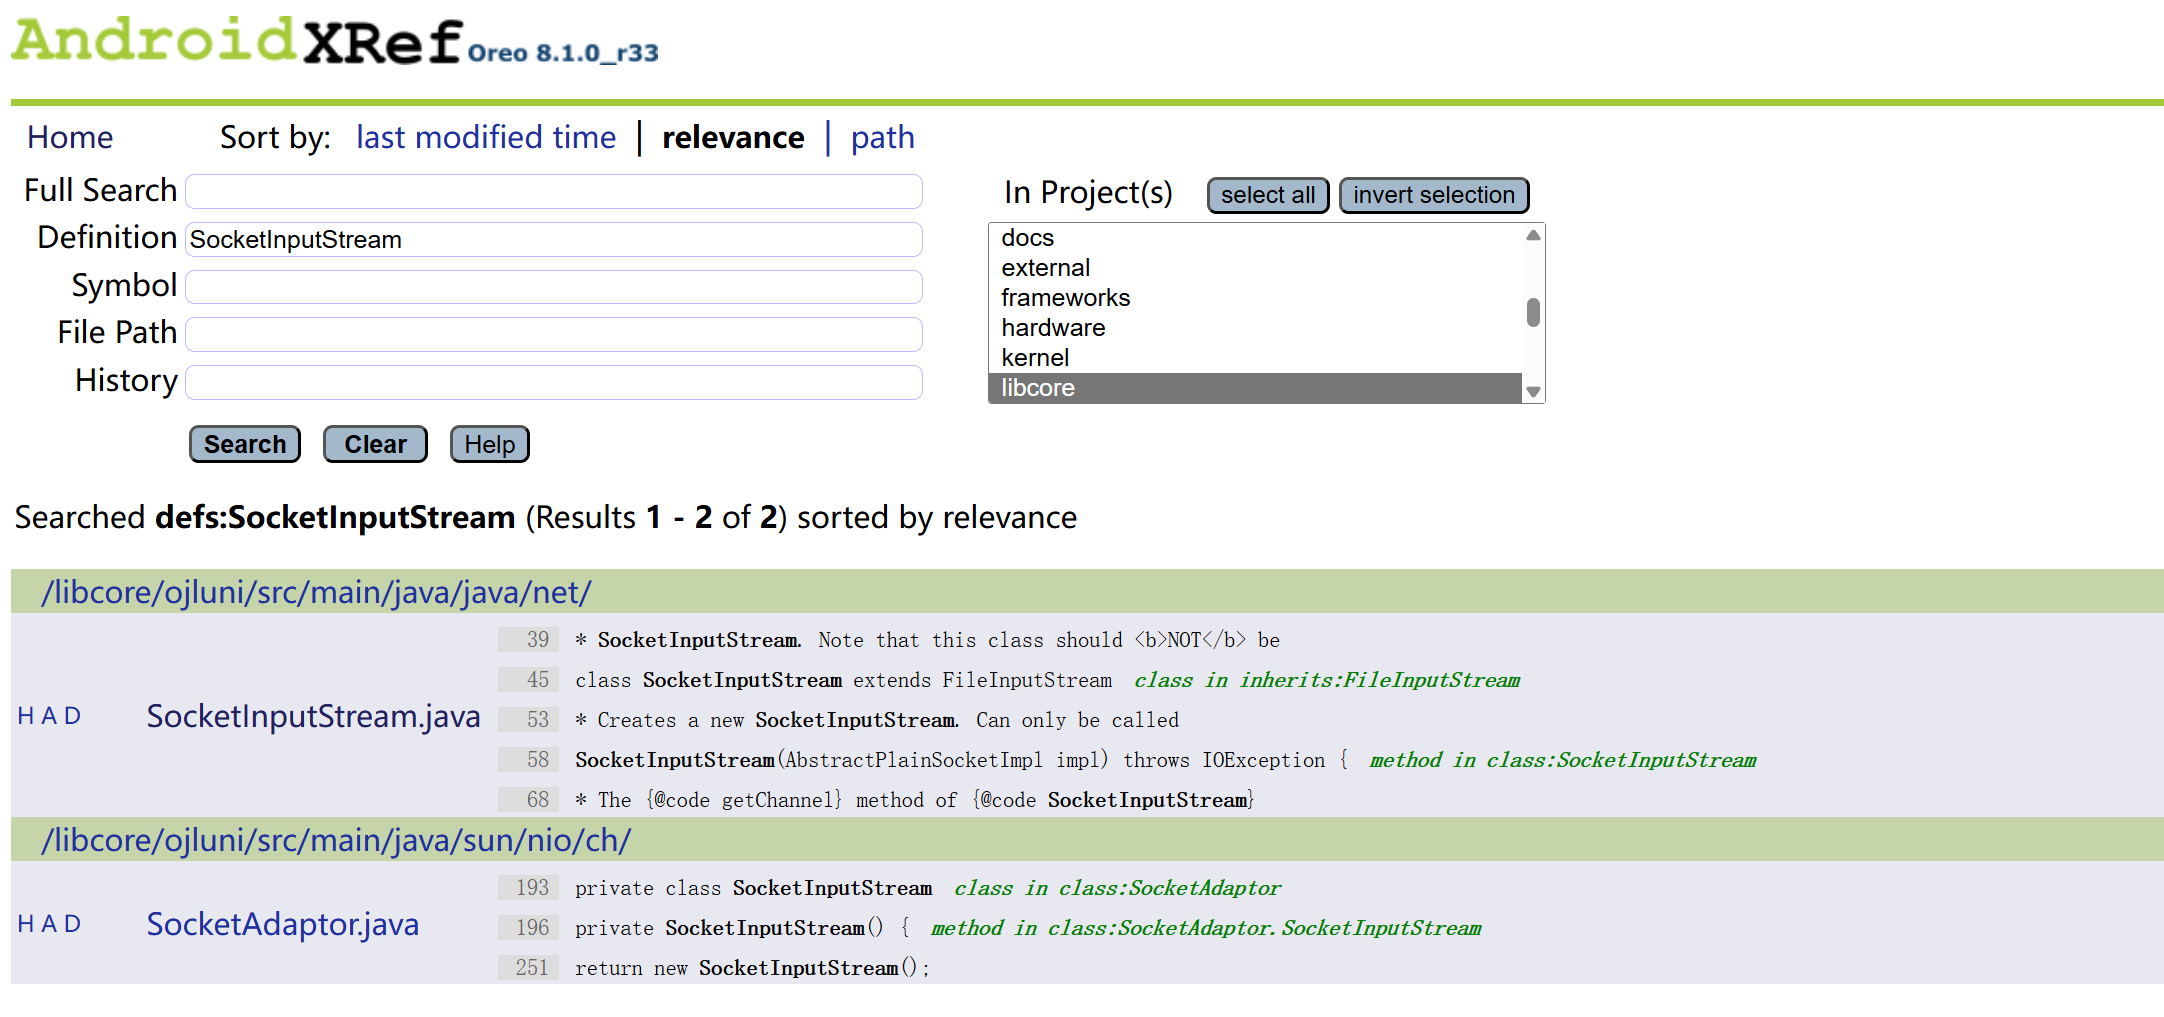The height and width of the screenshot is (1017, 2164).
Task: Open SocketAdaptor.java file link
Action: pyautogui.click(x=282, y=924)
